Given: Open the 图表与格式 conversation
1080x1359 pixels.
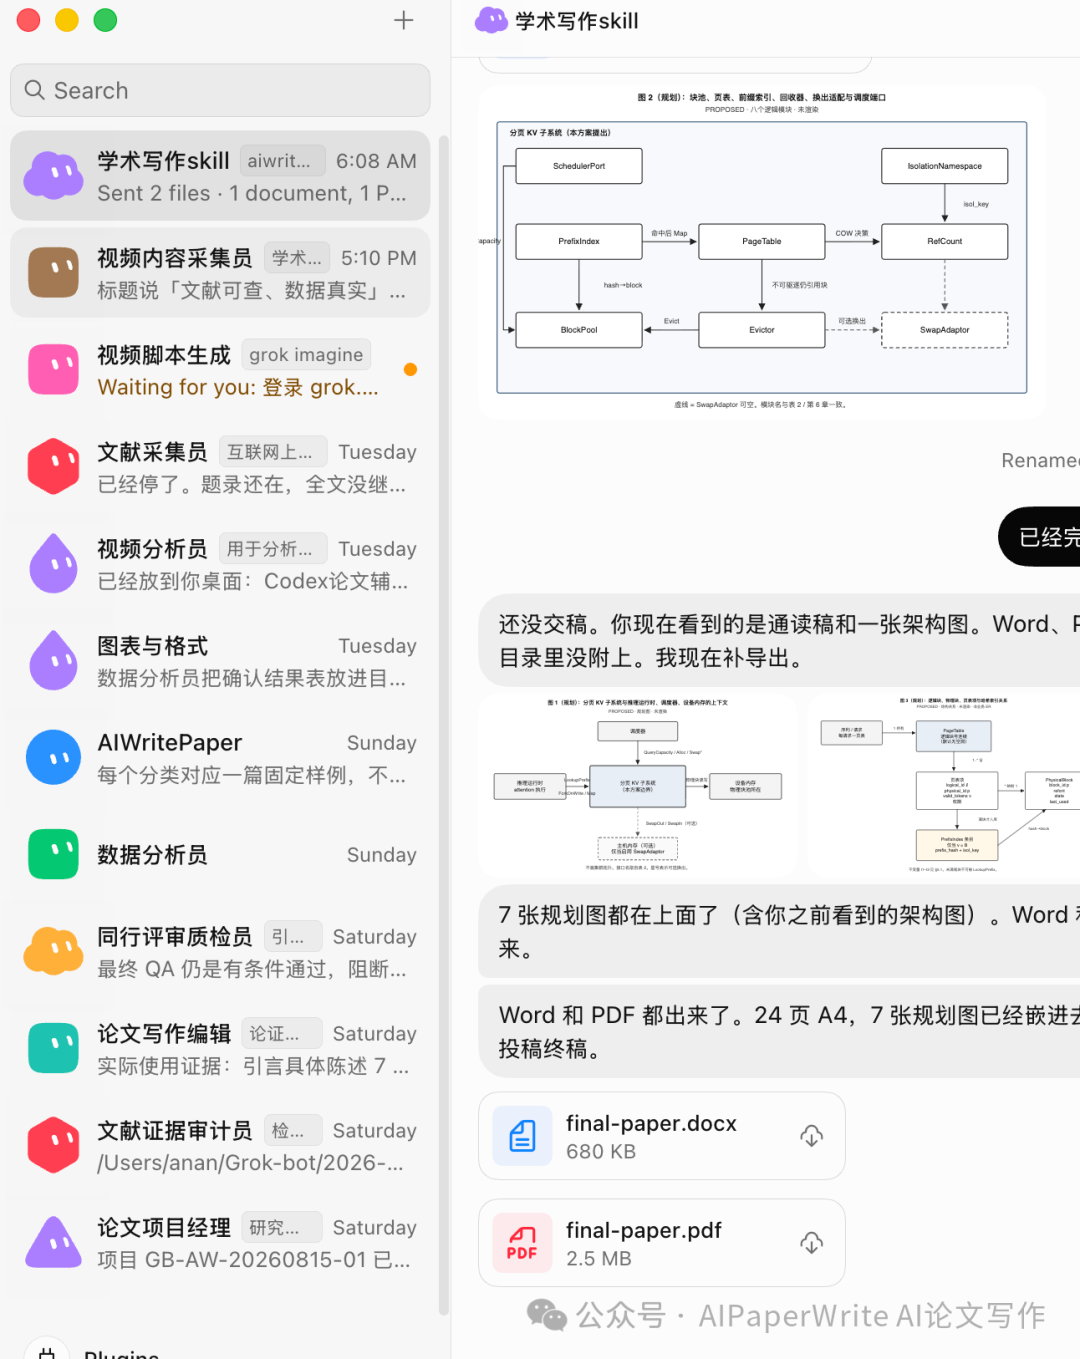Looking at the screenshot, I should point(220,661).
